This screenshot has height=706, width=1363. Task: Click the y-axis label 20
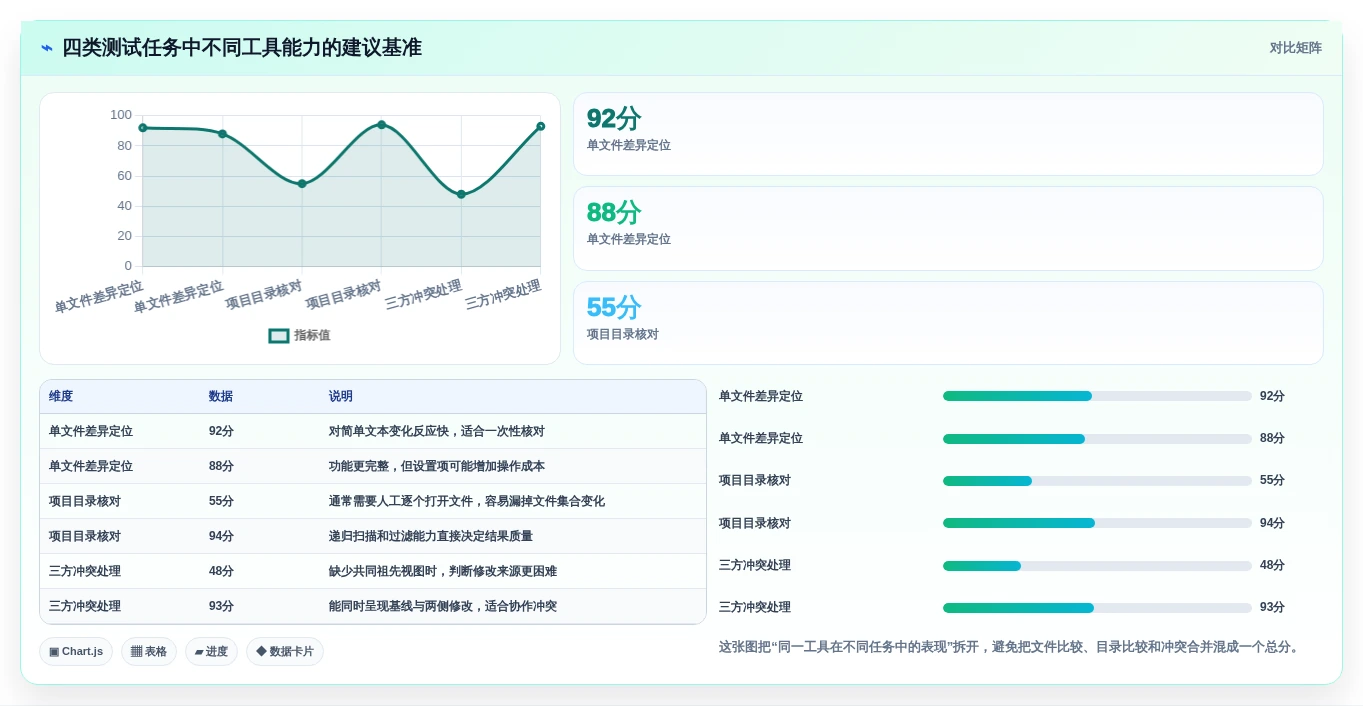tap(125, 236)
